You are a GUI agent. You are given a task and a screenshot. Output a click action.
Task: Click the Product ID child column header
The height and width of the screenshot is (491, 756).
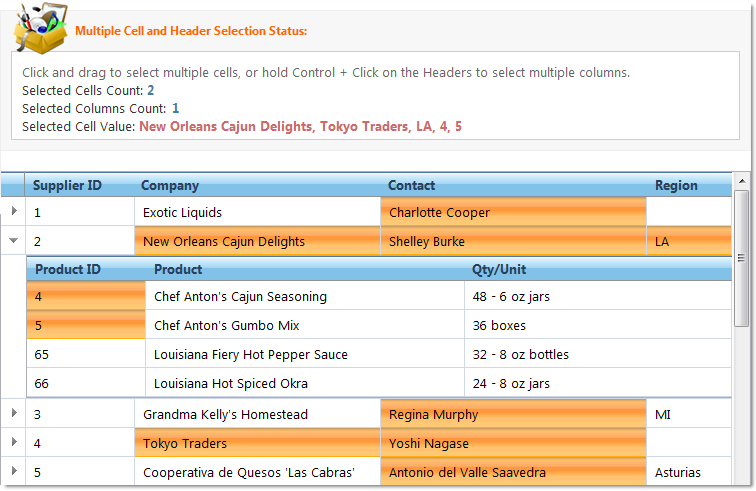68,269
